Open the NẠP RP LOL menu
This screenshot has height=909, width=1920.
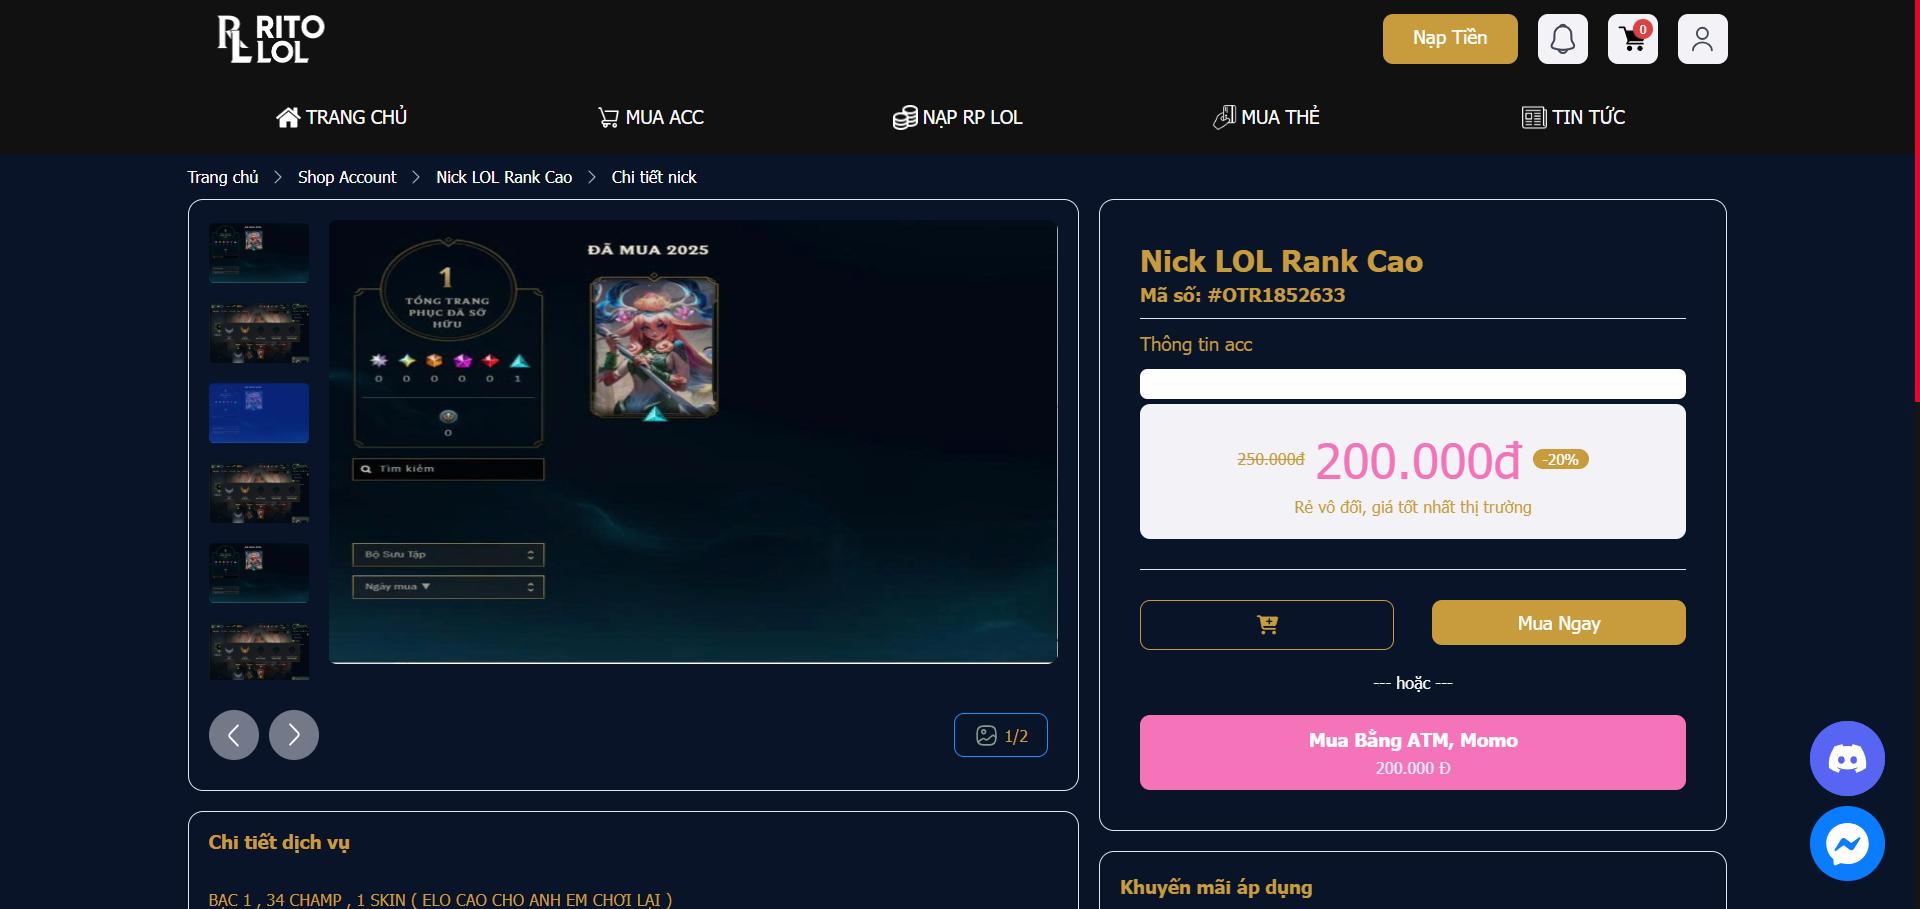coord(957,117)
